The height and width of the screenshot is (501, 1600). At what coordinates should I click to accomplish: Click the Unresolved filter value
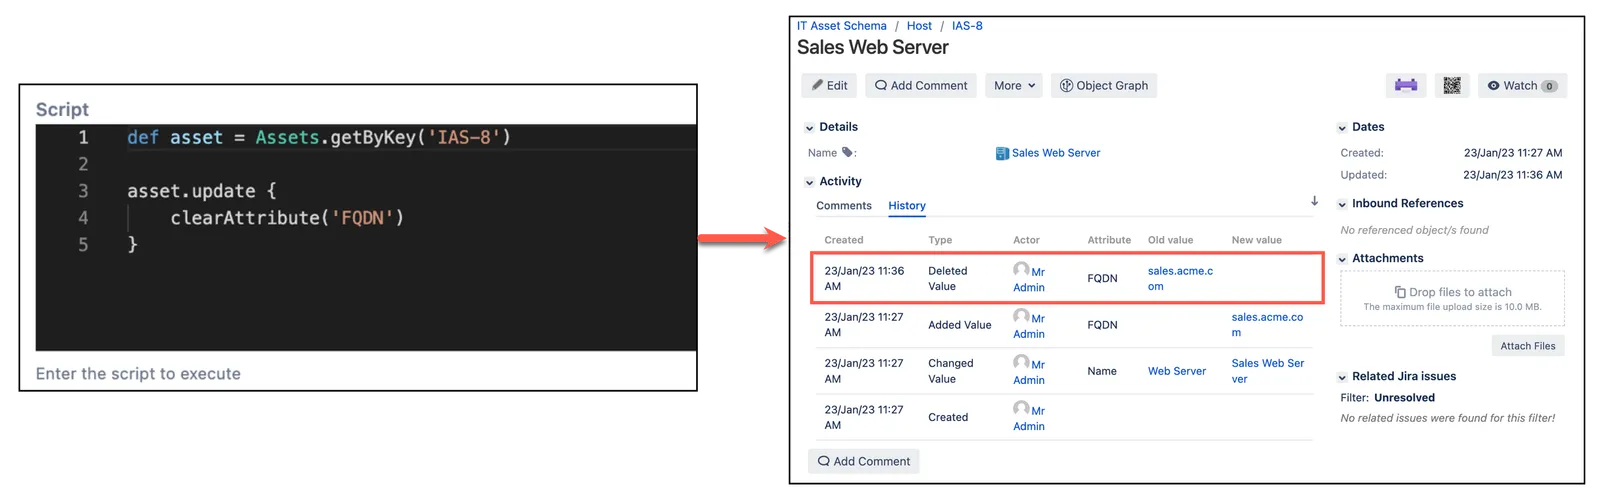point(1404,398)
